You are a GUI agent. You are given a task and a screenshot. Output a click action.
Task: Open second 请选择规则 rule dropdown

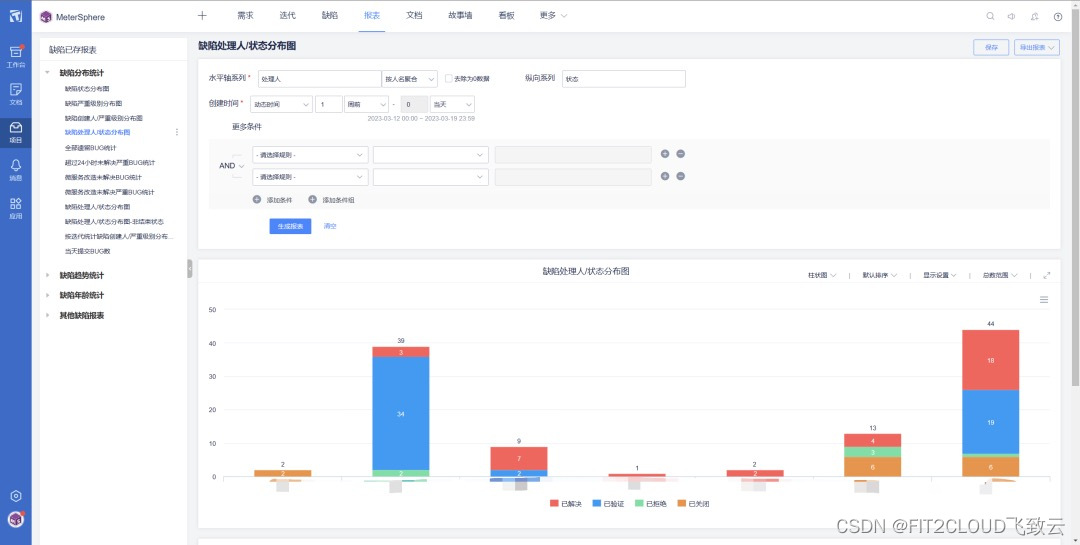pyautogui.click(x=310, y=177)
